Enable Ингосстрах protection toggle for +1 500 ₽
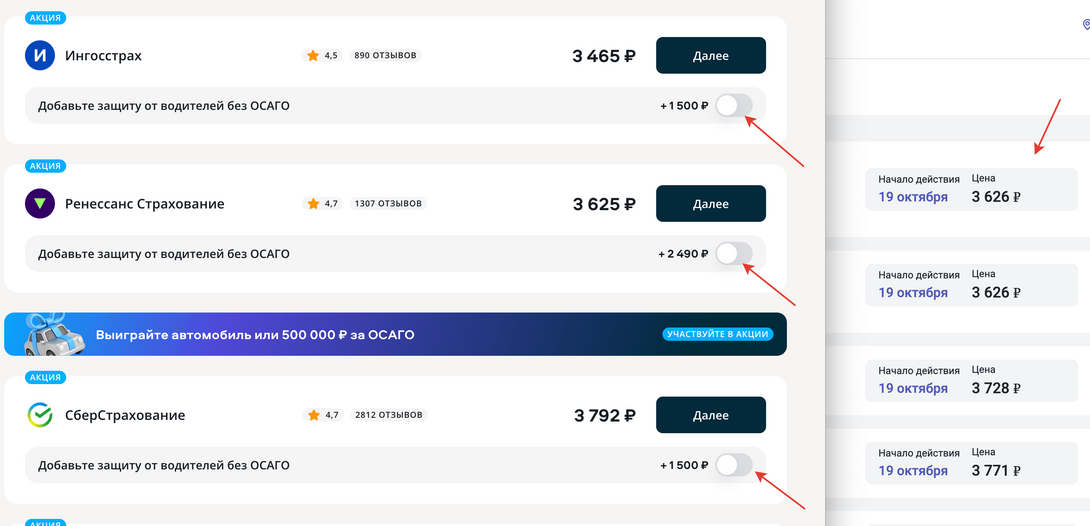1090x526 pixels. (x=734, y=105)
